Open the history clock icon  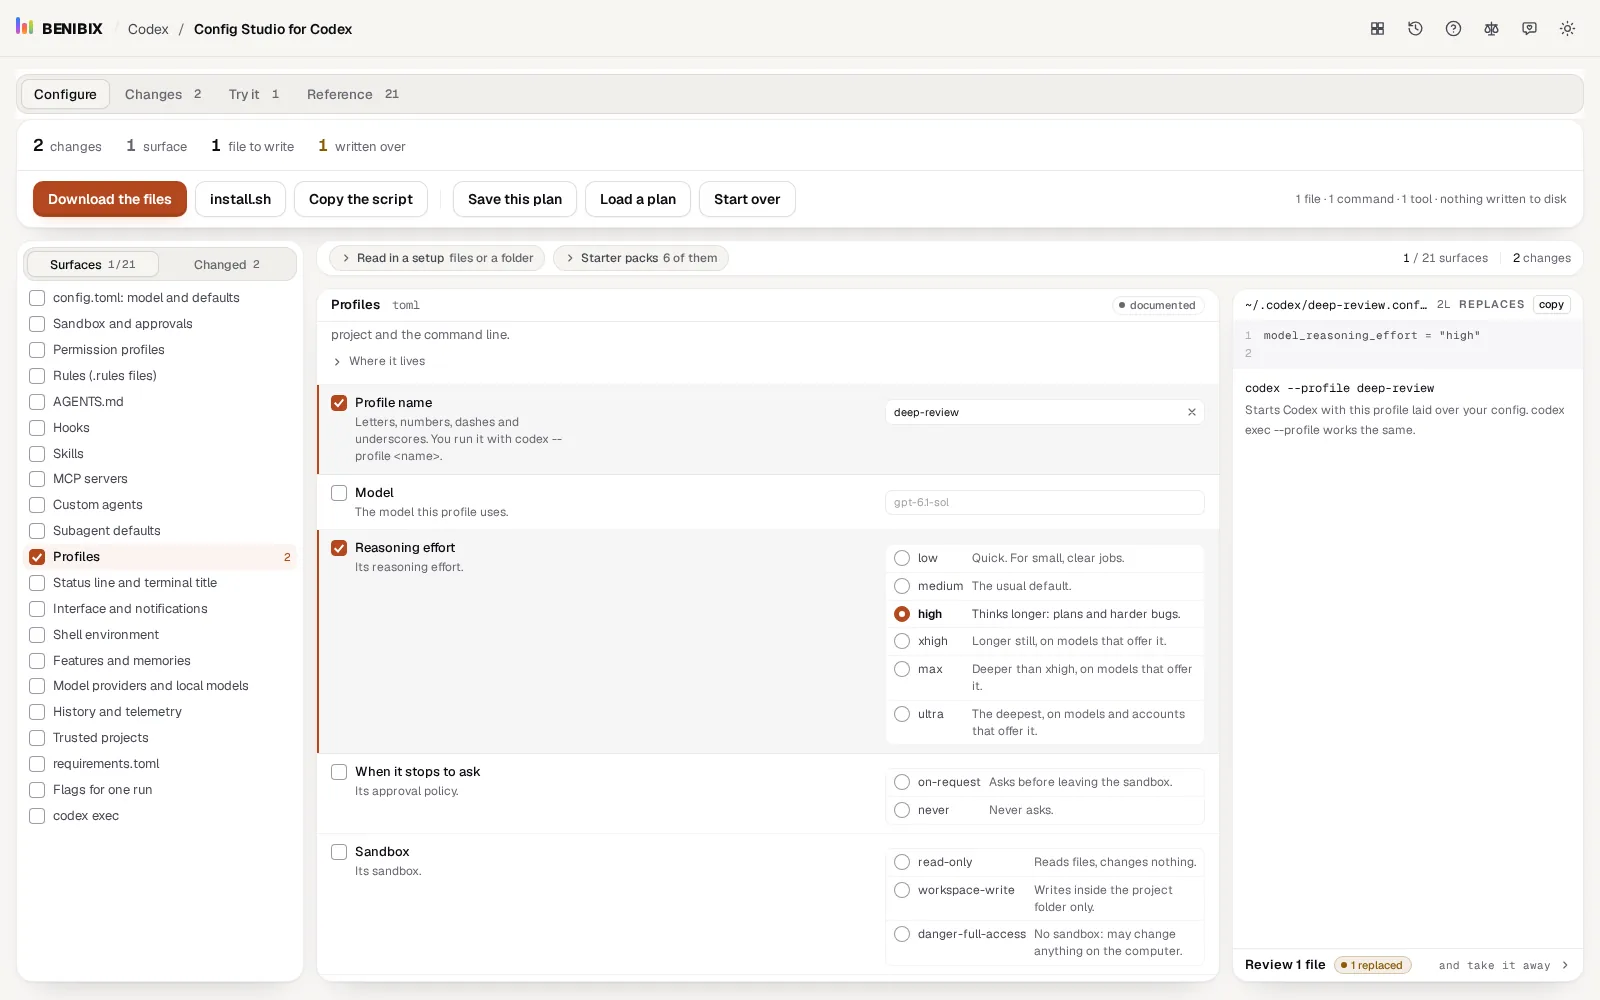click(x=1415, y=29)
